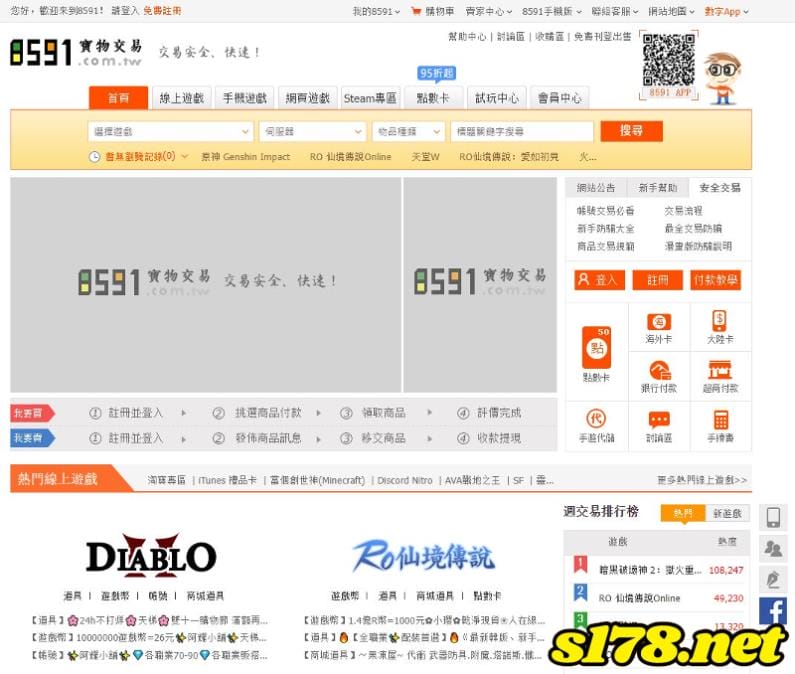Select the 首頁 navigation tab
Viewport: 795px width, 674px height.
coord(119,98)
